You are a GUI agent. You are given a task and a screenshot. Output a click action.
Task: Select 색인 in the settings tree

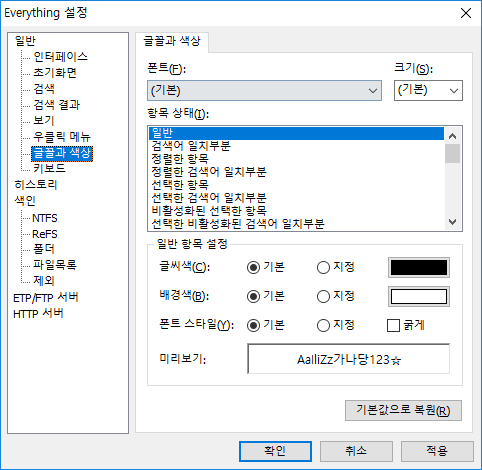(25, 200)
